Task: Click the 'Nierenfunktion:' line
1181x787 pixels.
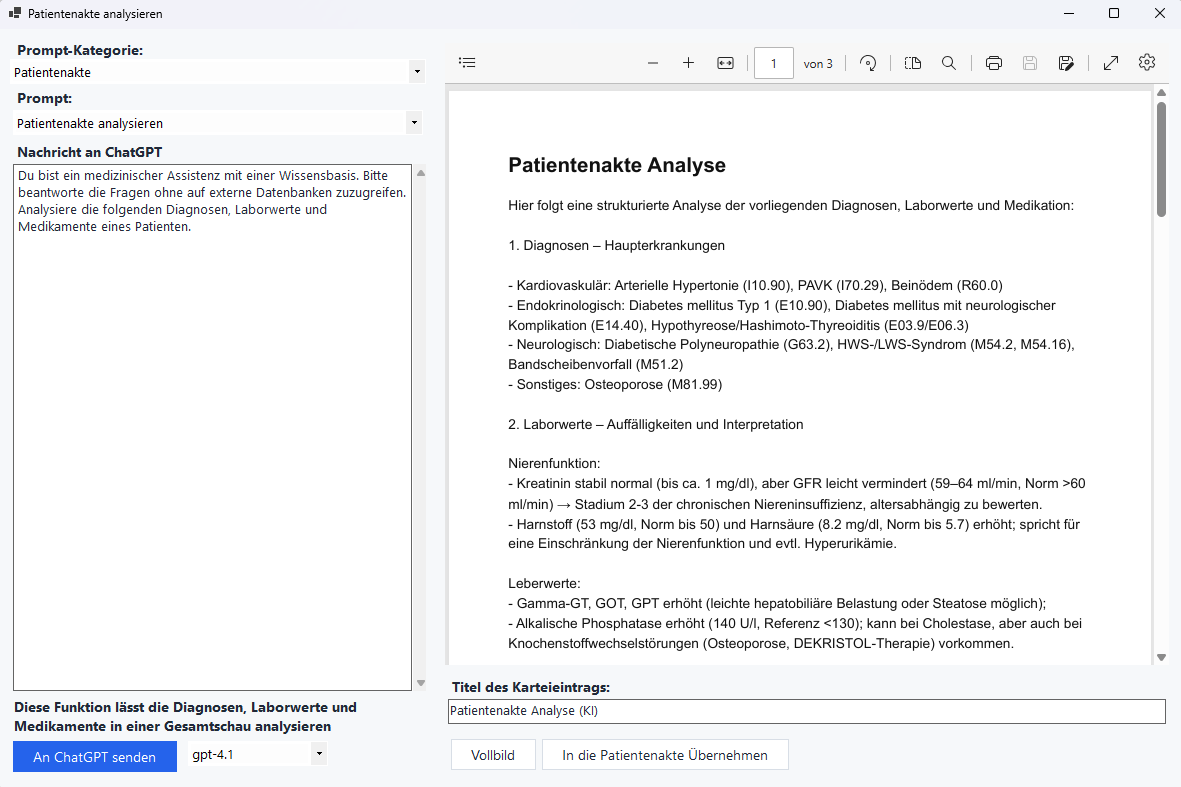Action: 554,464
